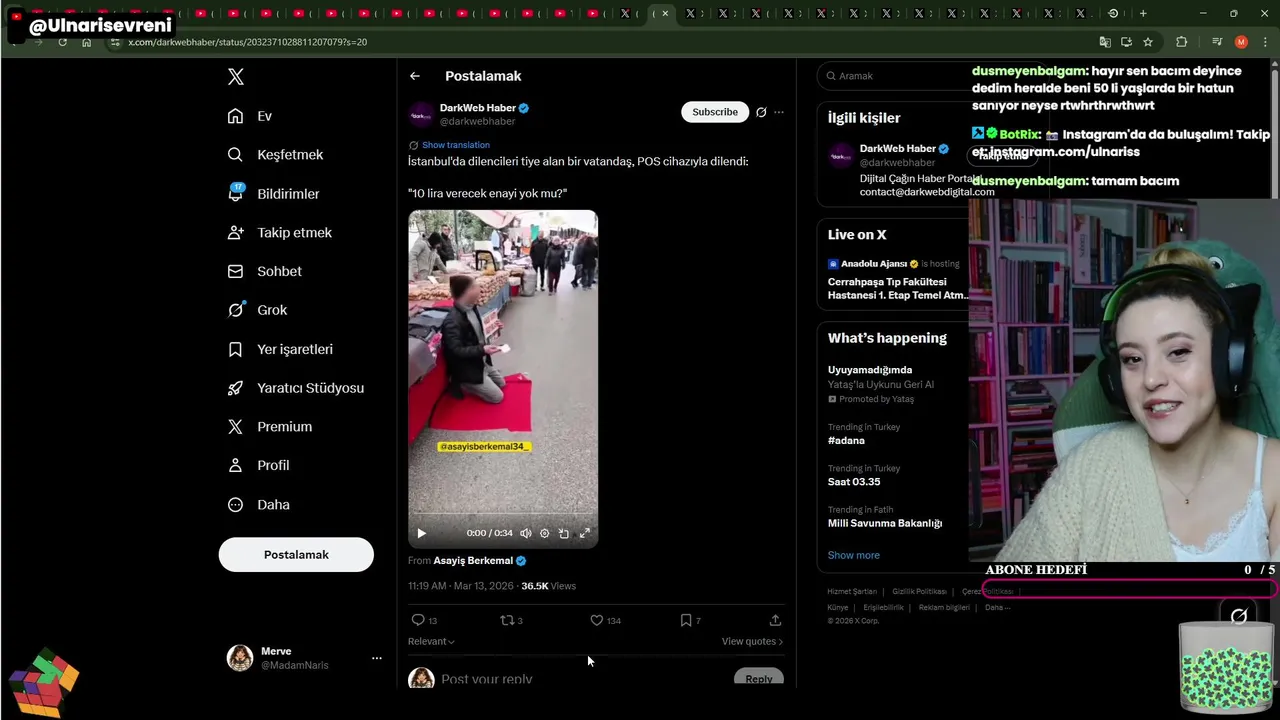Like the post with heart icon
Screen dimensions: 1280x720
tap(597, 620)
